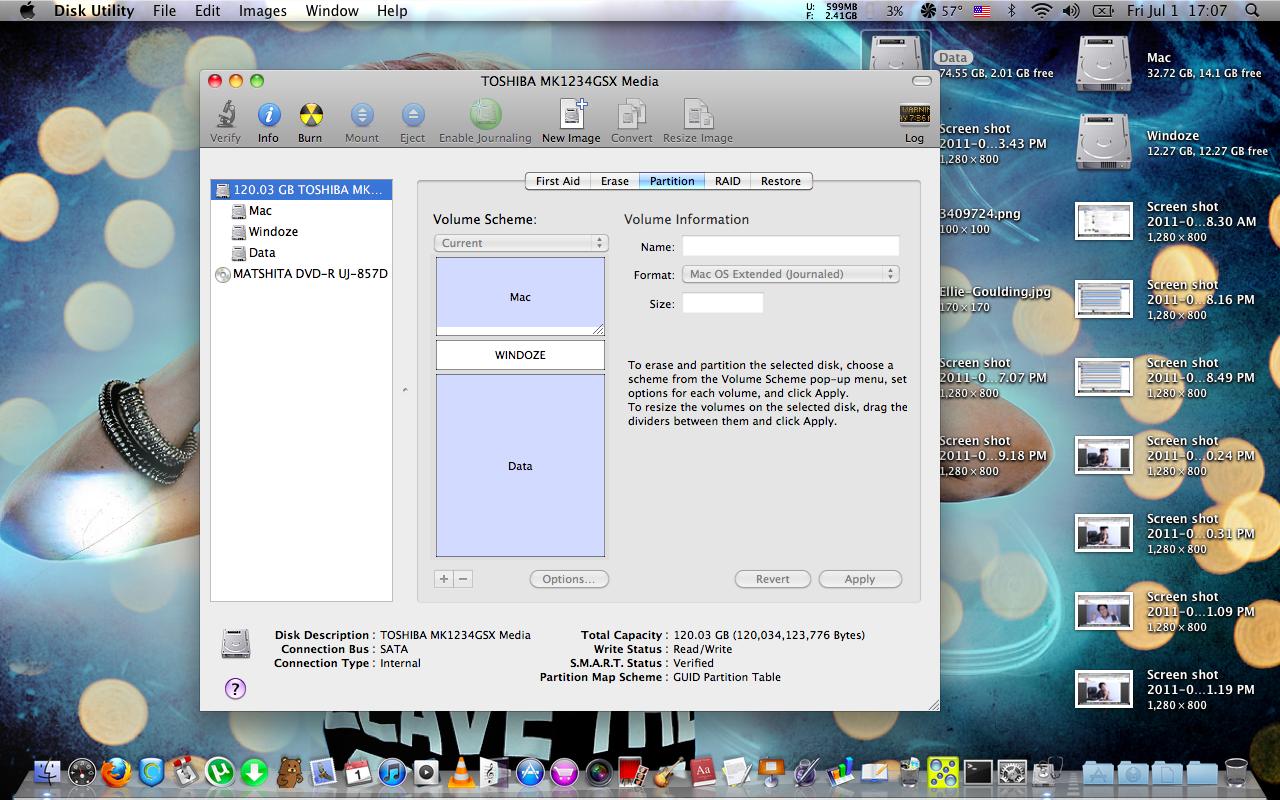Open Finder from the dock

tap(47, 771)
